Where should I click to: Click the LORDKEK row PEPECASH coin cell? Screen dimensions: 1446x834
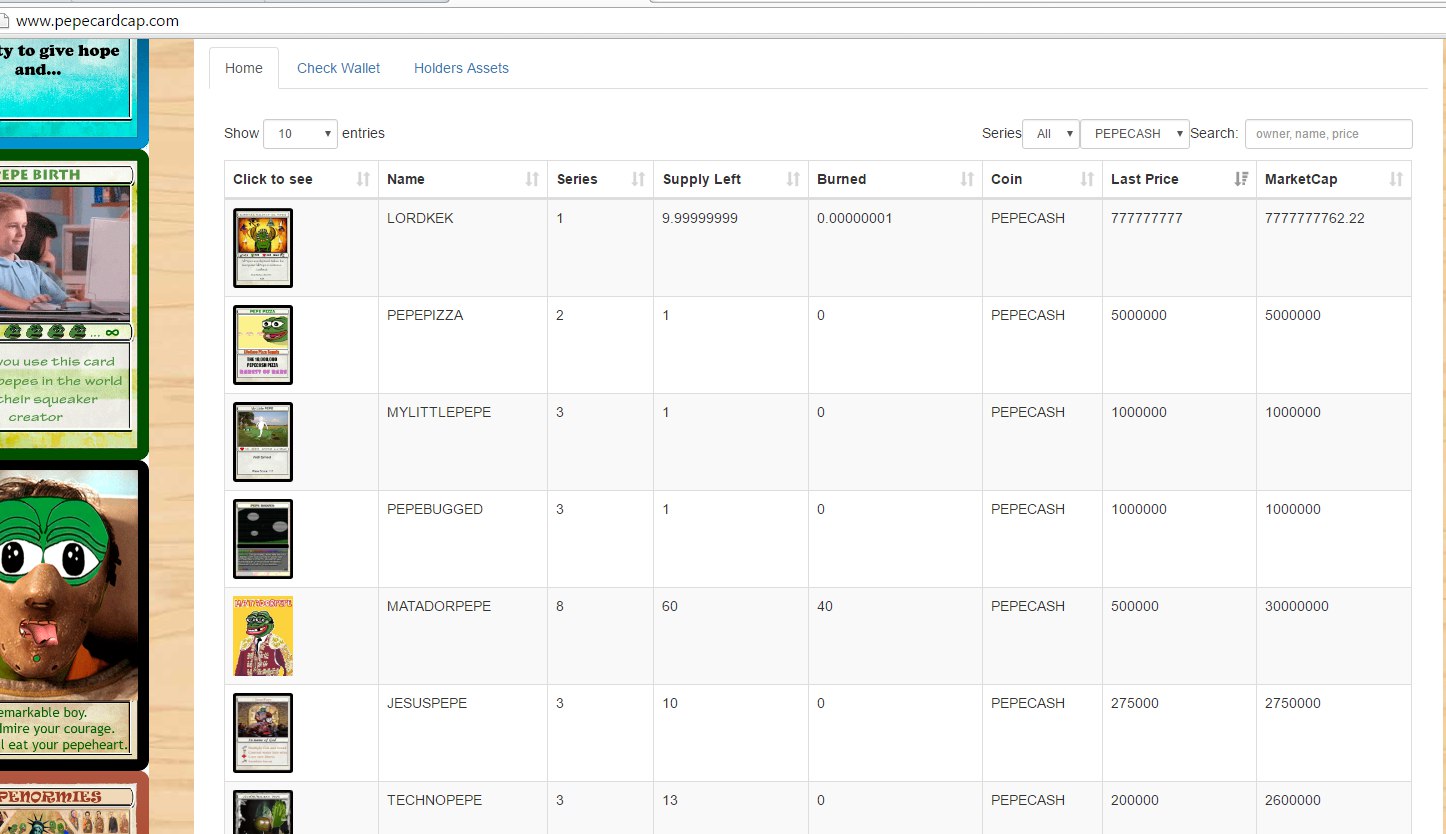coord(1042,247)
